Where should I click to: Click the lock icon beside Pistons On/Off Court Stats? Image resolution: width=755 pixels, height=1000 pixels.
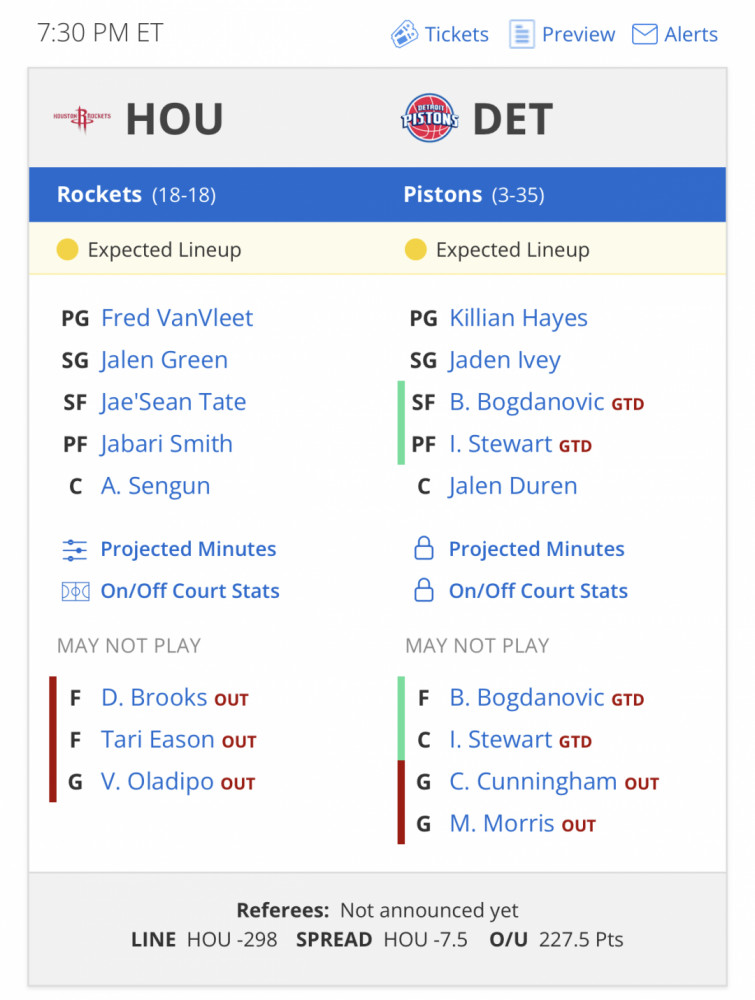[424, 590]
